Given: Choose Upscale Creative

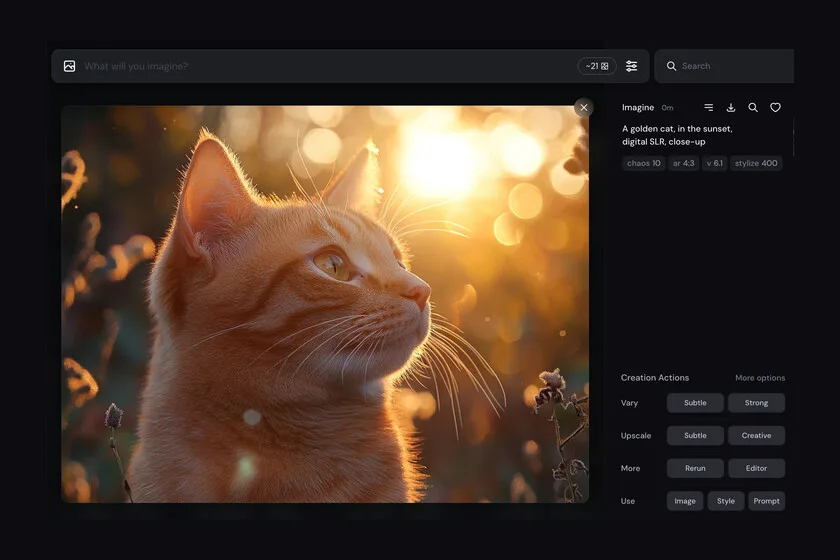Looking at the screenshot, I should 756,436.
